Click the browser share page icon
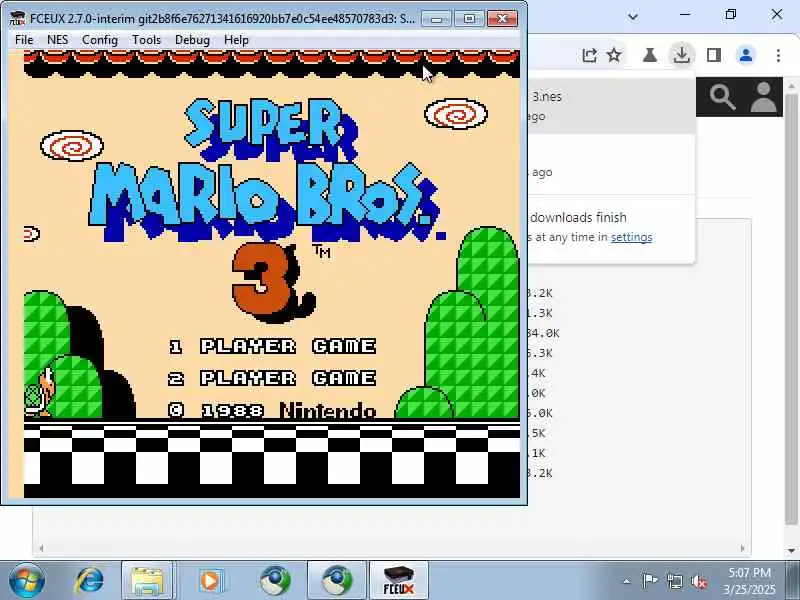The height and width of the screenshot is (600, 800). point(589,55)
